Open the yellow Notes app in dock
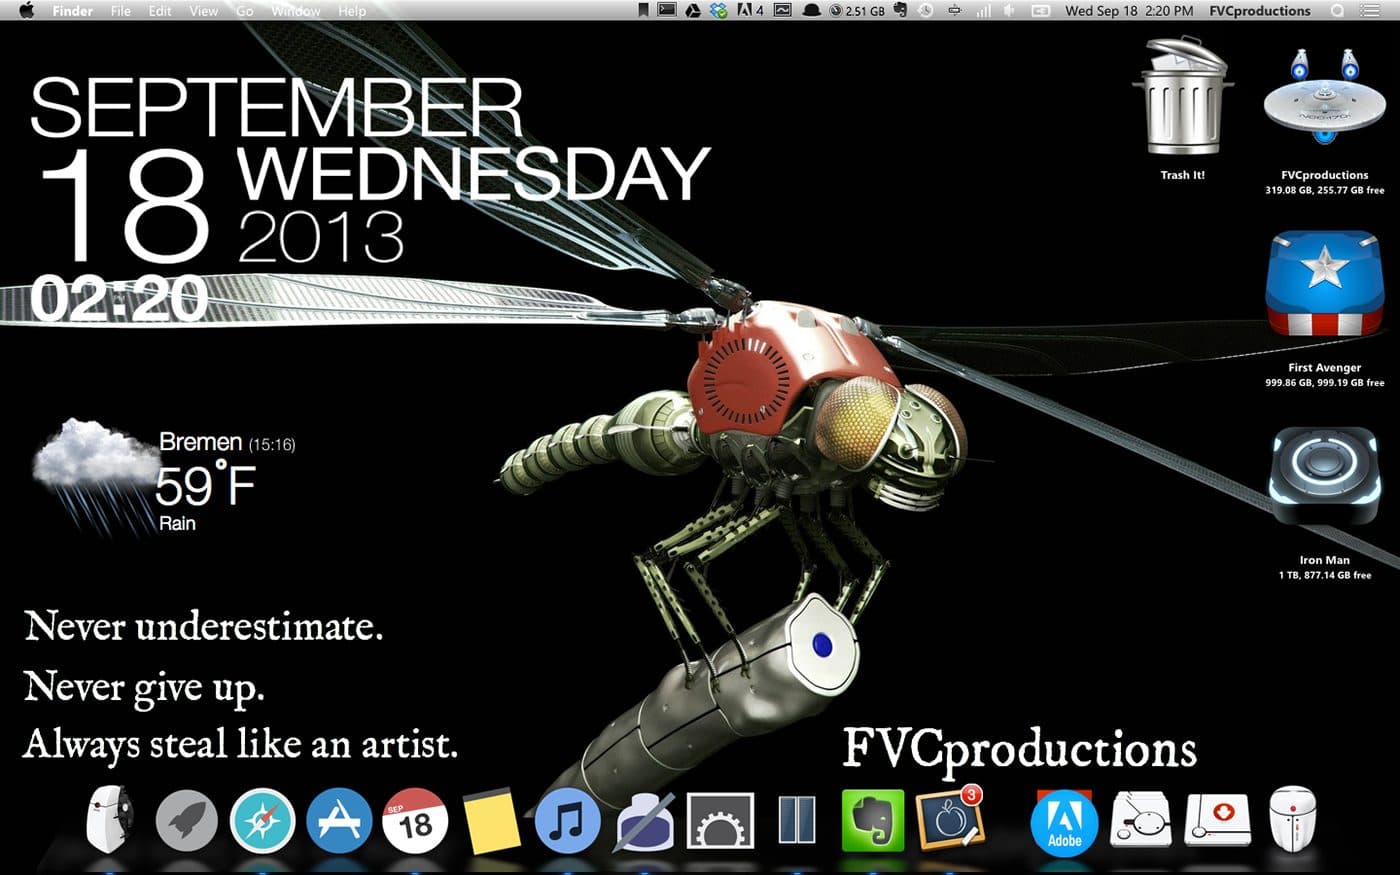 click(491, 821)
